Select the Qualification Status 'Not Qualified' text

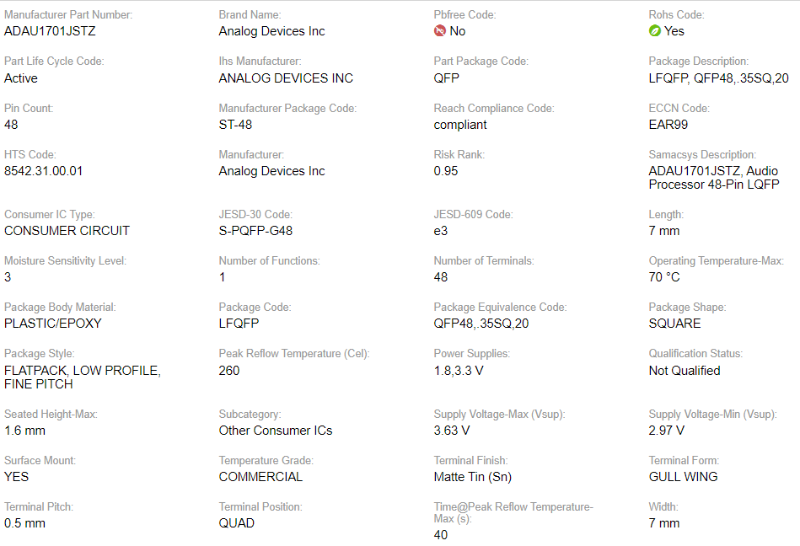(684, 371)
